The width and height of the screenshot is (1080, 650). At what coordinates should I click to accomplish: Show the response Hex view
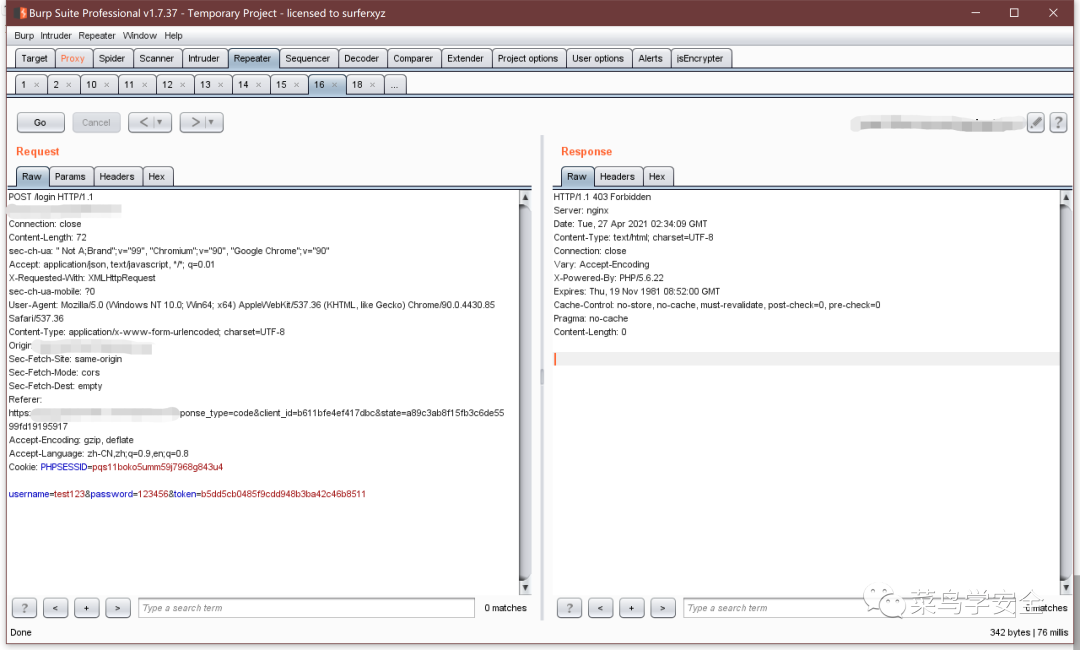click(657, 177)
